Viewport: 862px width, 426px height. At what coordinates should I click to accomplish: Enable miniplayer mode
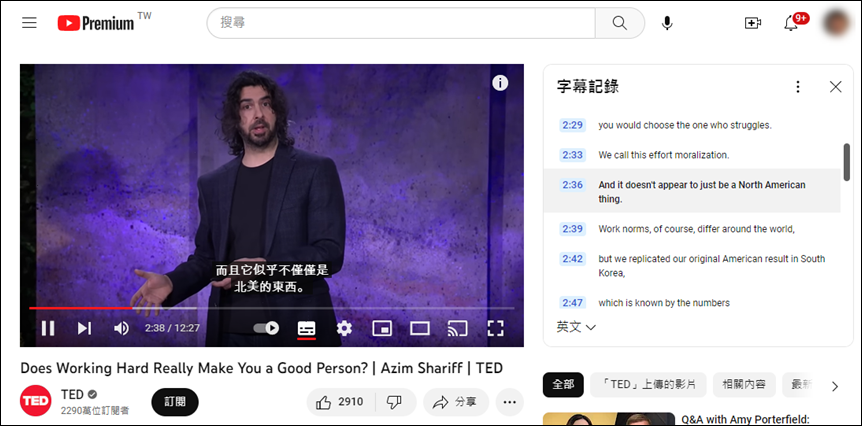[382, 329]
